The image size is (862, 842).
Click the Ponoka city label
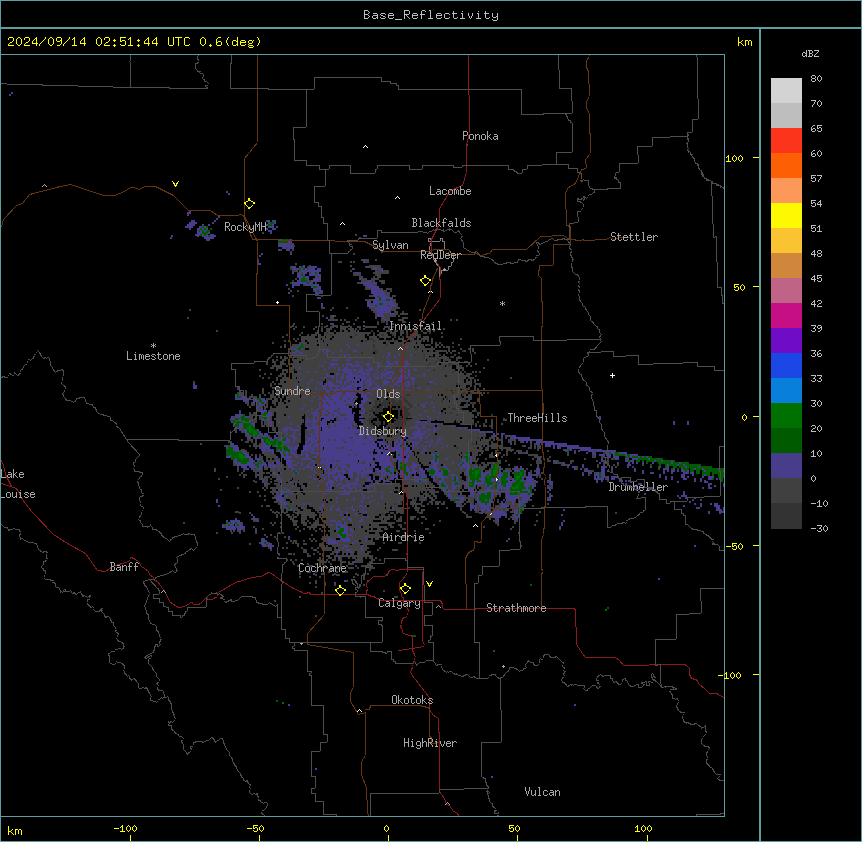[x=480, y=136]
